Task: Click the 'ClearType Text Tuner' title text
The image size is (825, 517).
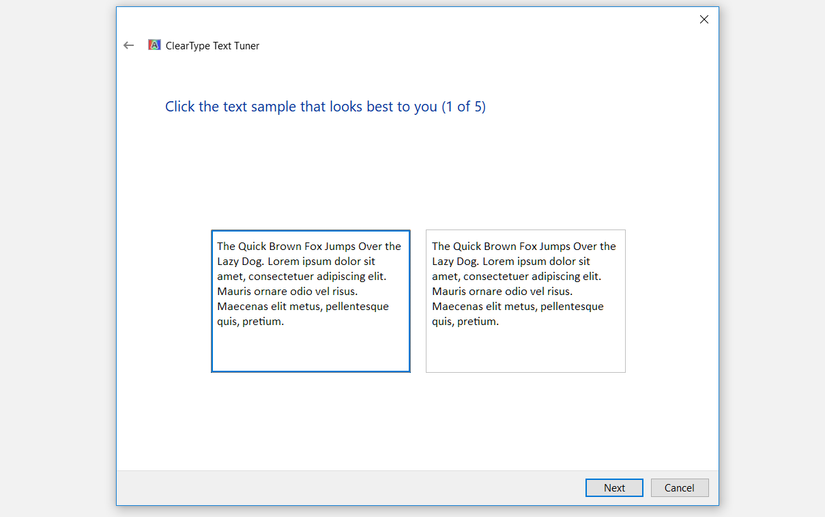Action: (x=212, y=46)
